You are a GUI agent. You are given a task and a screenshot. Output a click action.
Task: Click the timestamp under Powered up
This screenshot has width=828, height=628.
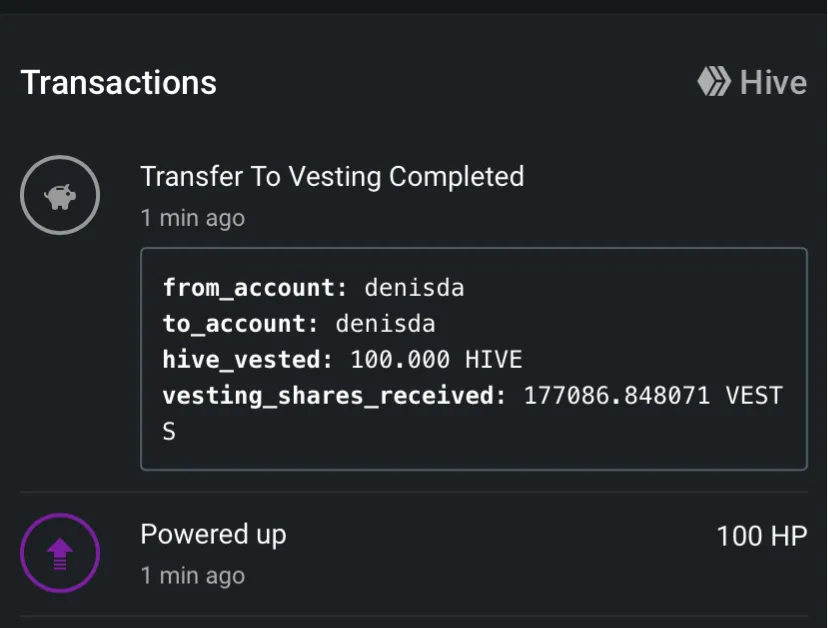(x=192, y=576)
